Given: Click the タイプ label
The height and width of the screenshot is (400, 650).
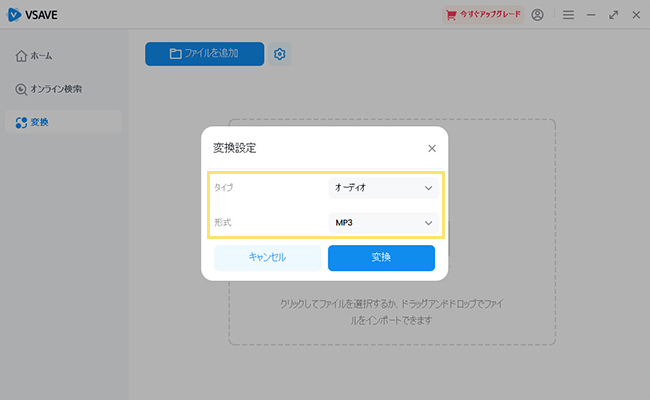Looking at the screenshot, I should [223, 188].
